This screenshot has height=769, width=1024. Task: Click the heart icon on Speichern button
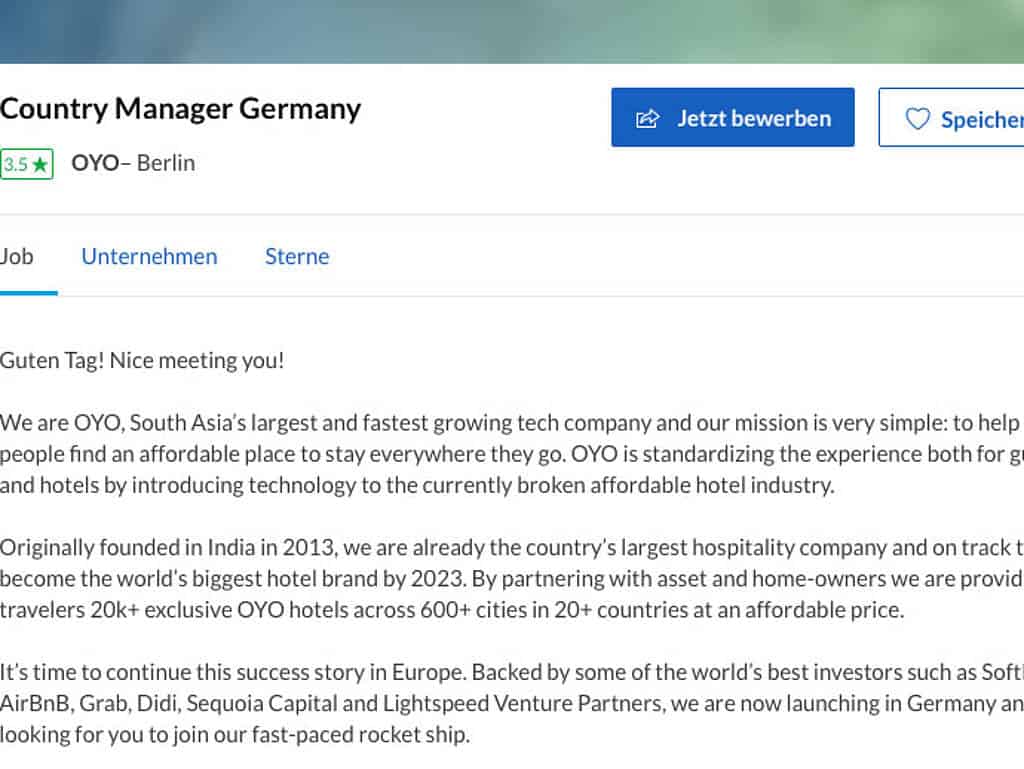tap(917, 119)
